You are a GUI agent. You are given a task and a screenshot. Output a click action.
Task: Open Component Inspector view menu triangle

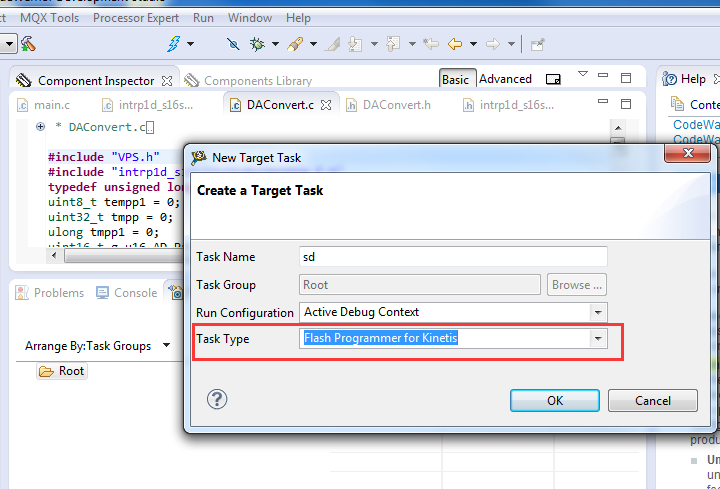pyautogui.click(x=583, y=73)
